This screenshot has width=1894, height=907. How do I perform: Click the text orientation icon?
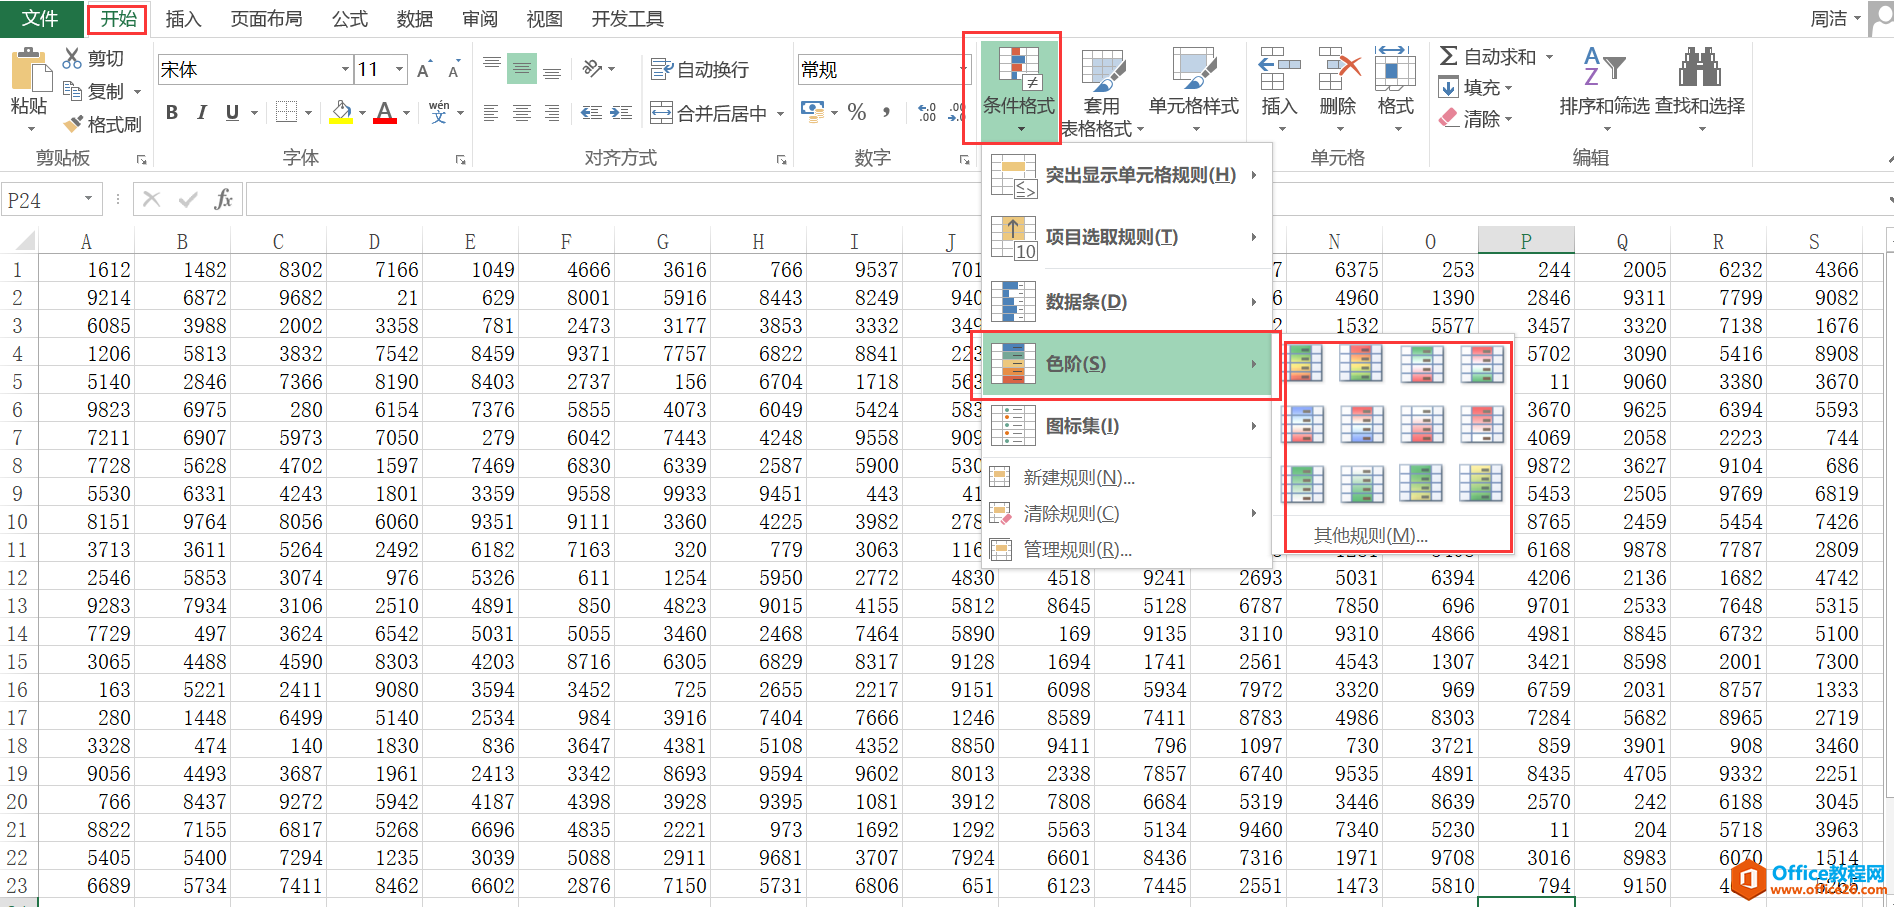coord(593,68)
